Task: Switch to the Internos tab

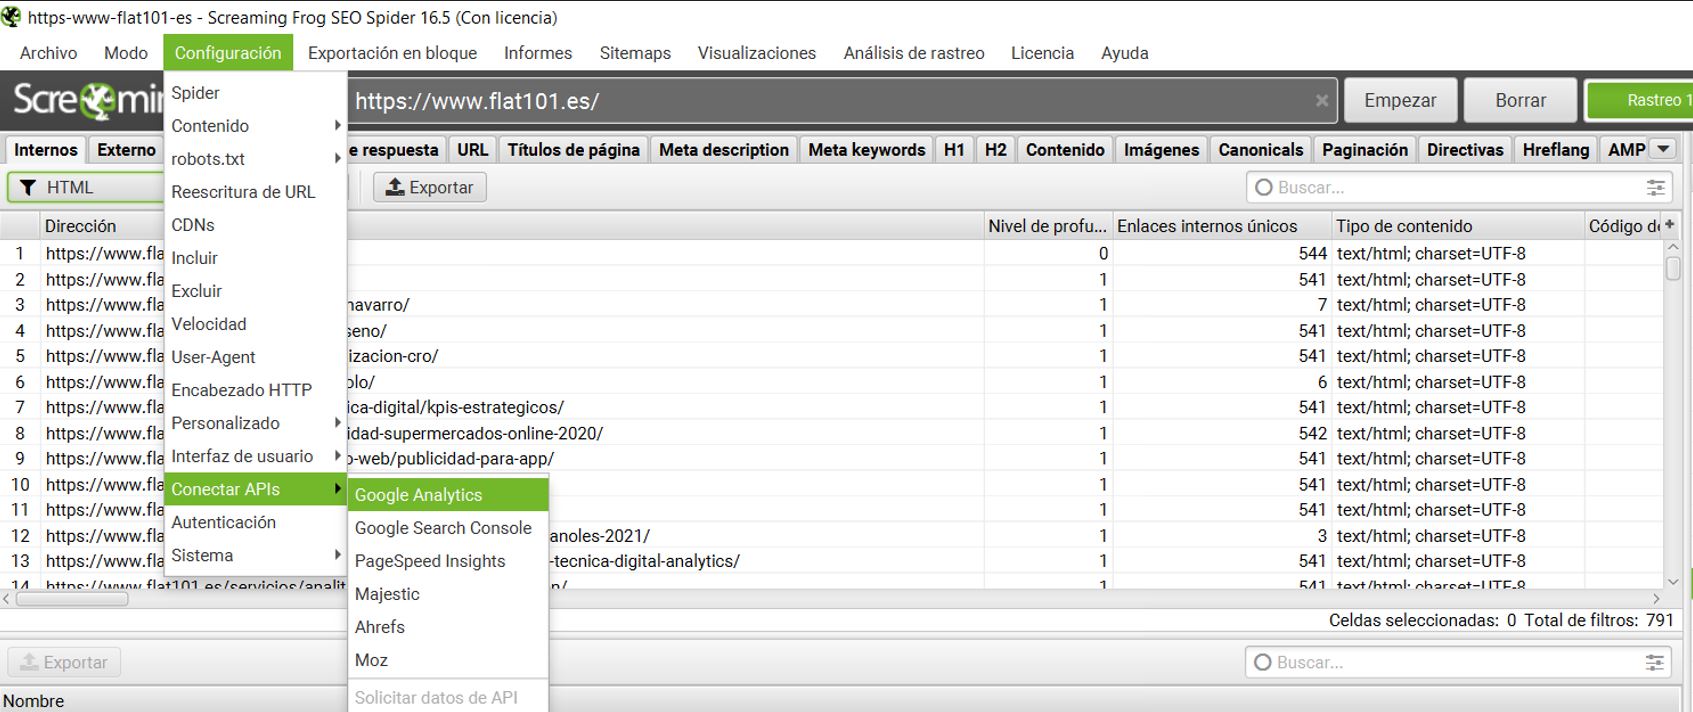Action: [x=45, y=149]
